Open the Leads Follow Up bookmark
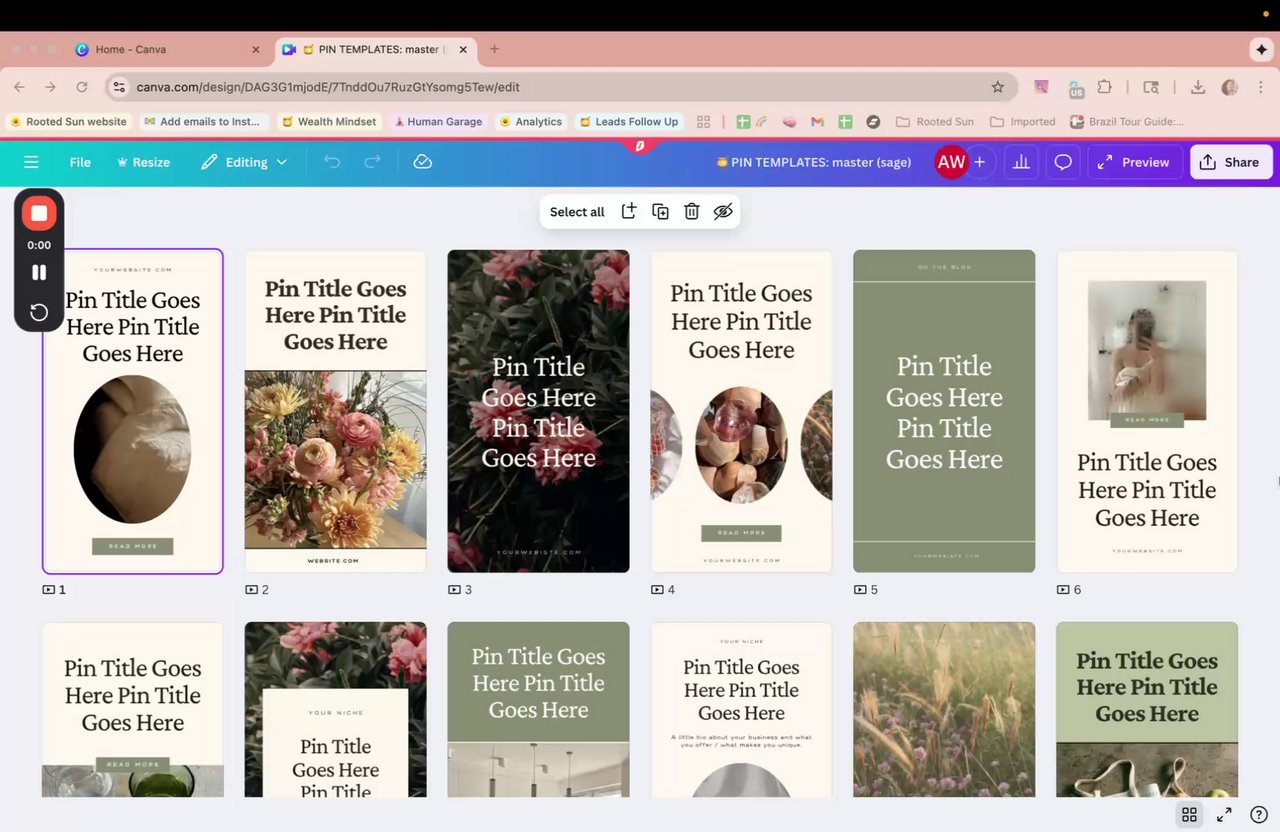The height and width of the screenshot is (832, 1280). coord(628,122)
